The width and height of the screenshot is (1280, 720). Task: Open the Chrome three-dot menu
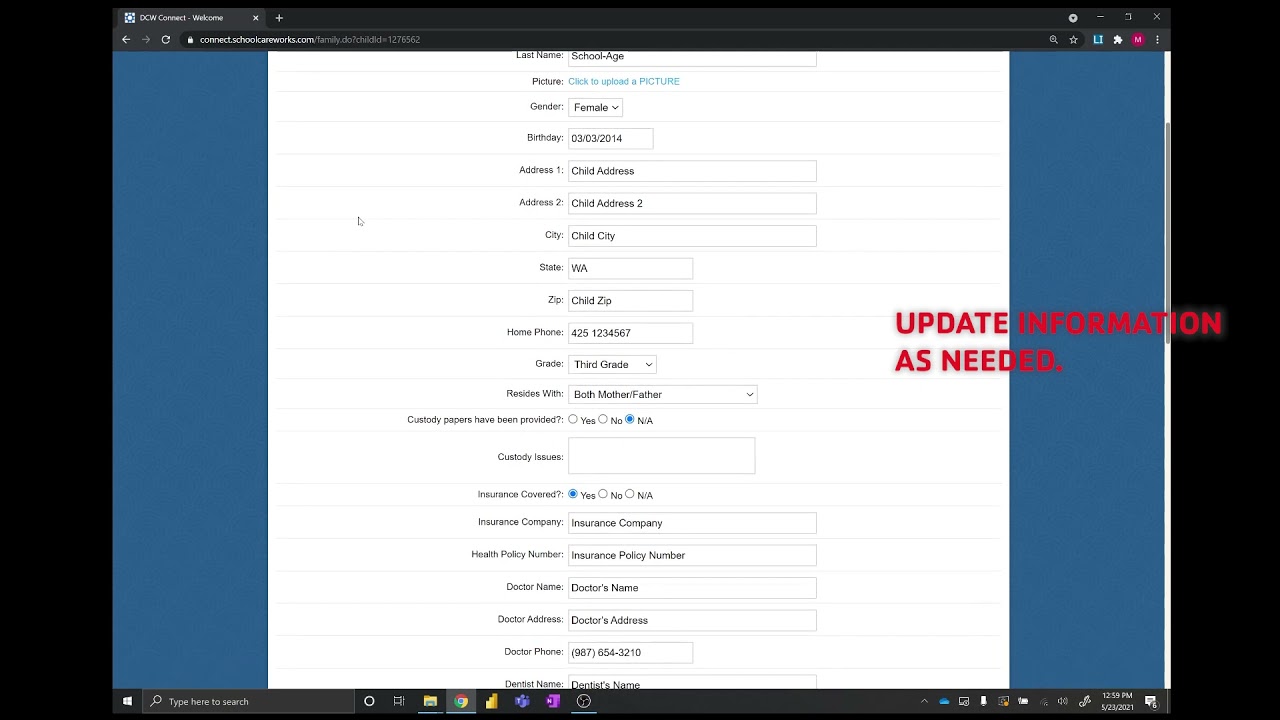coord(1157,40)
